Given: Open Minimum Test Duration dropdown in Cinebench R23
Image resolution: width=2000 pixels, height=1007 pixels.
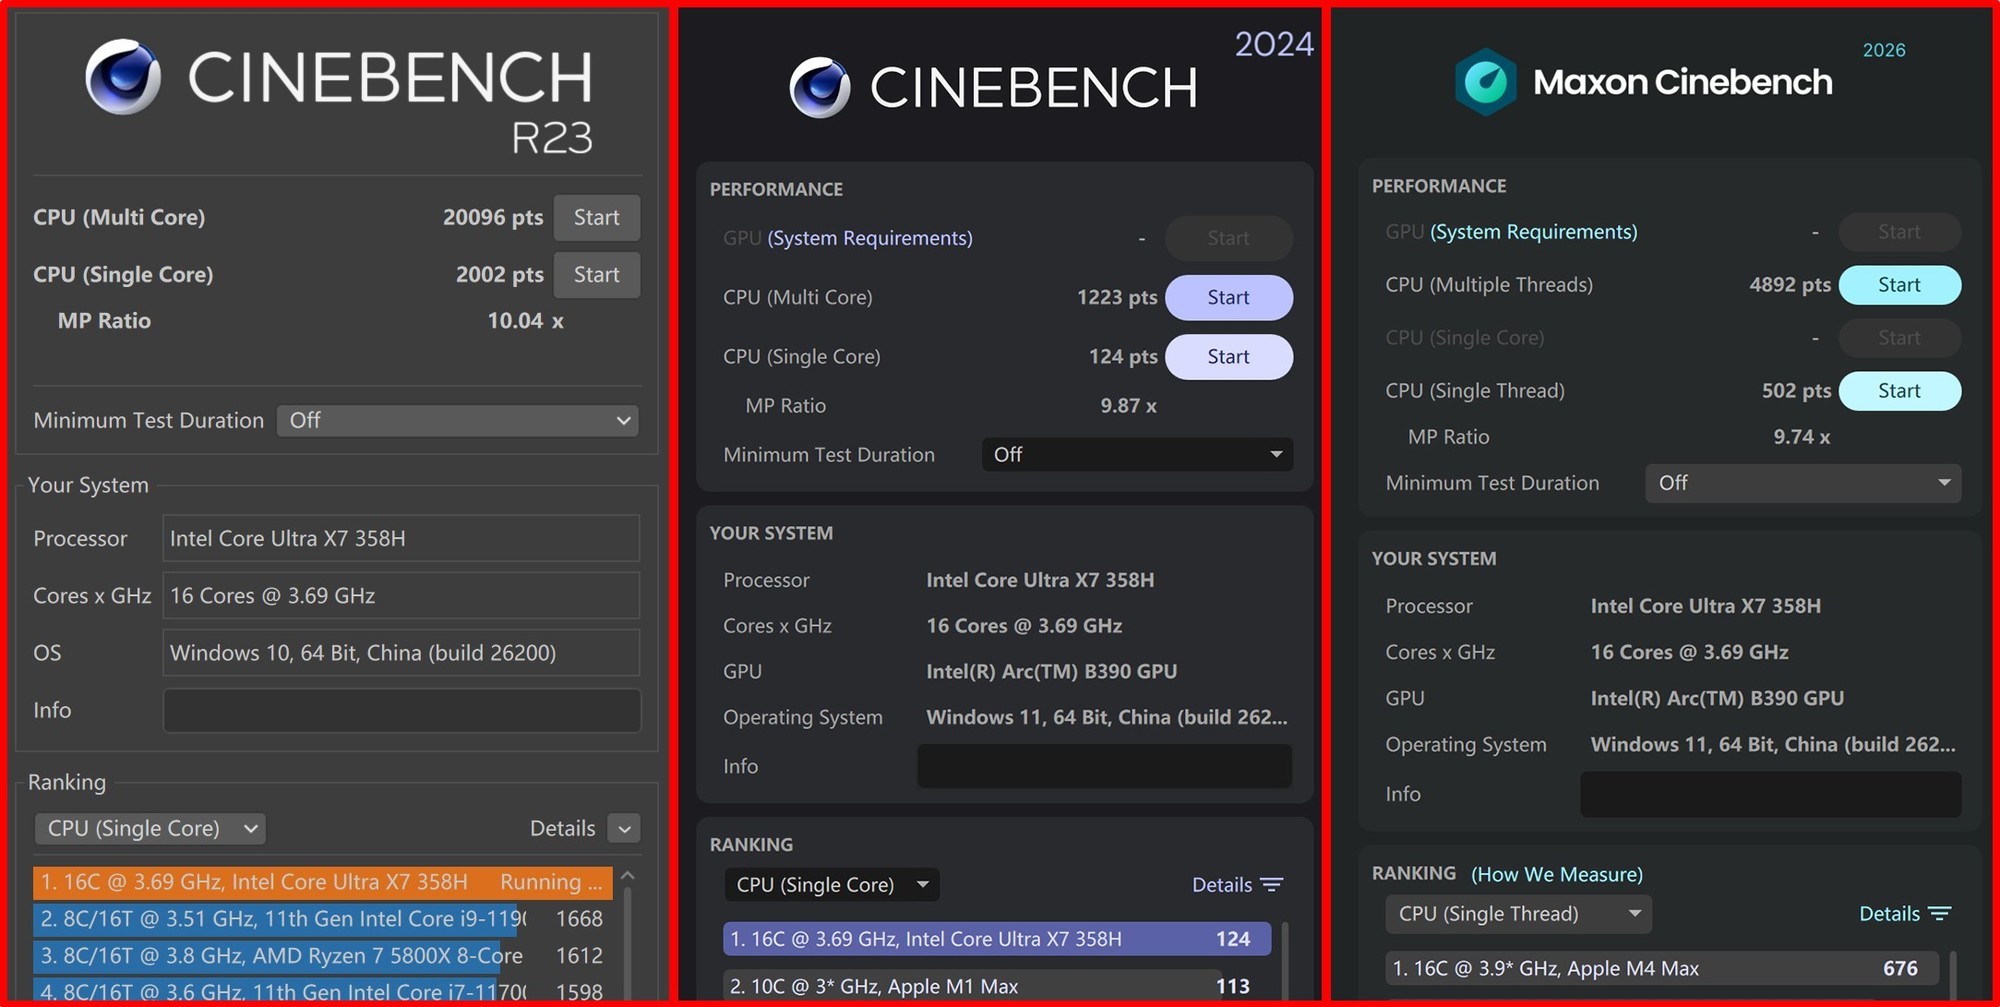Looking at the screenshot, I should pos(458,421).
